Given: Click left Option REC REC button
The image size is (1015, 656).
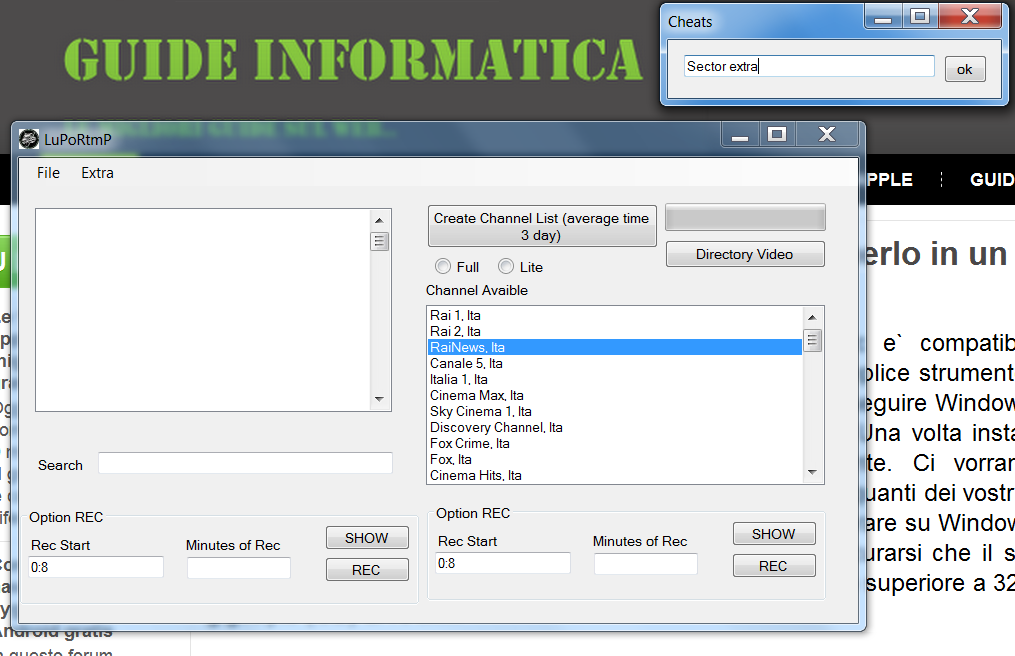Looking at the screenshot, I should (367, 570).
